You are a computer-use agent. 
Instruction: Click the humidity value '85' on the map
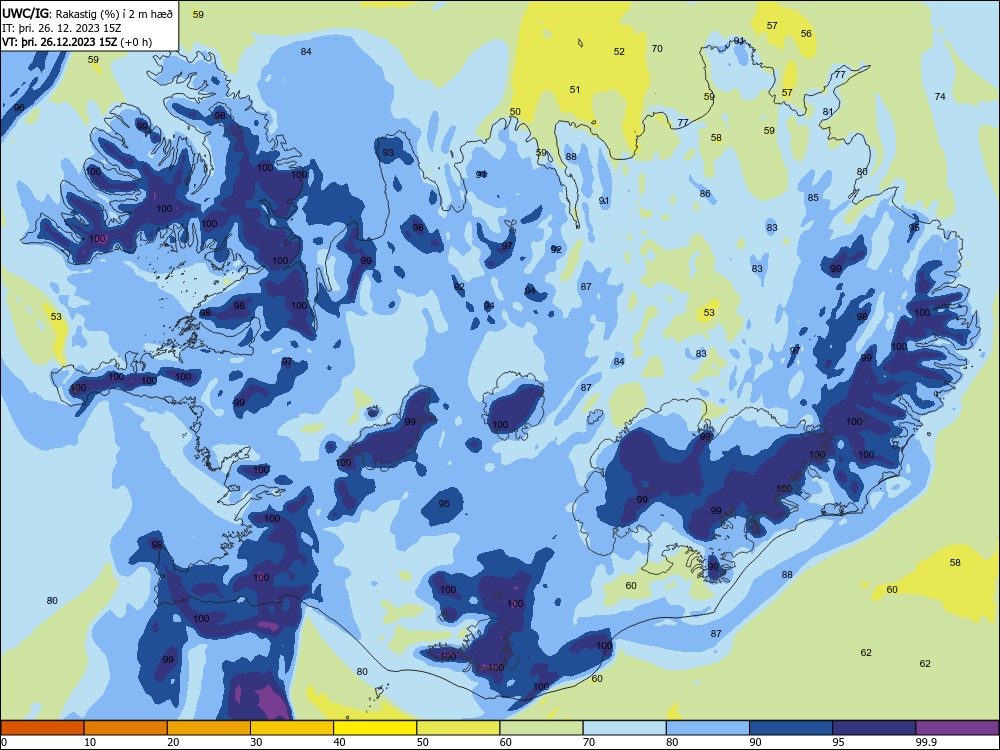click(813, 198)
